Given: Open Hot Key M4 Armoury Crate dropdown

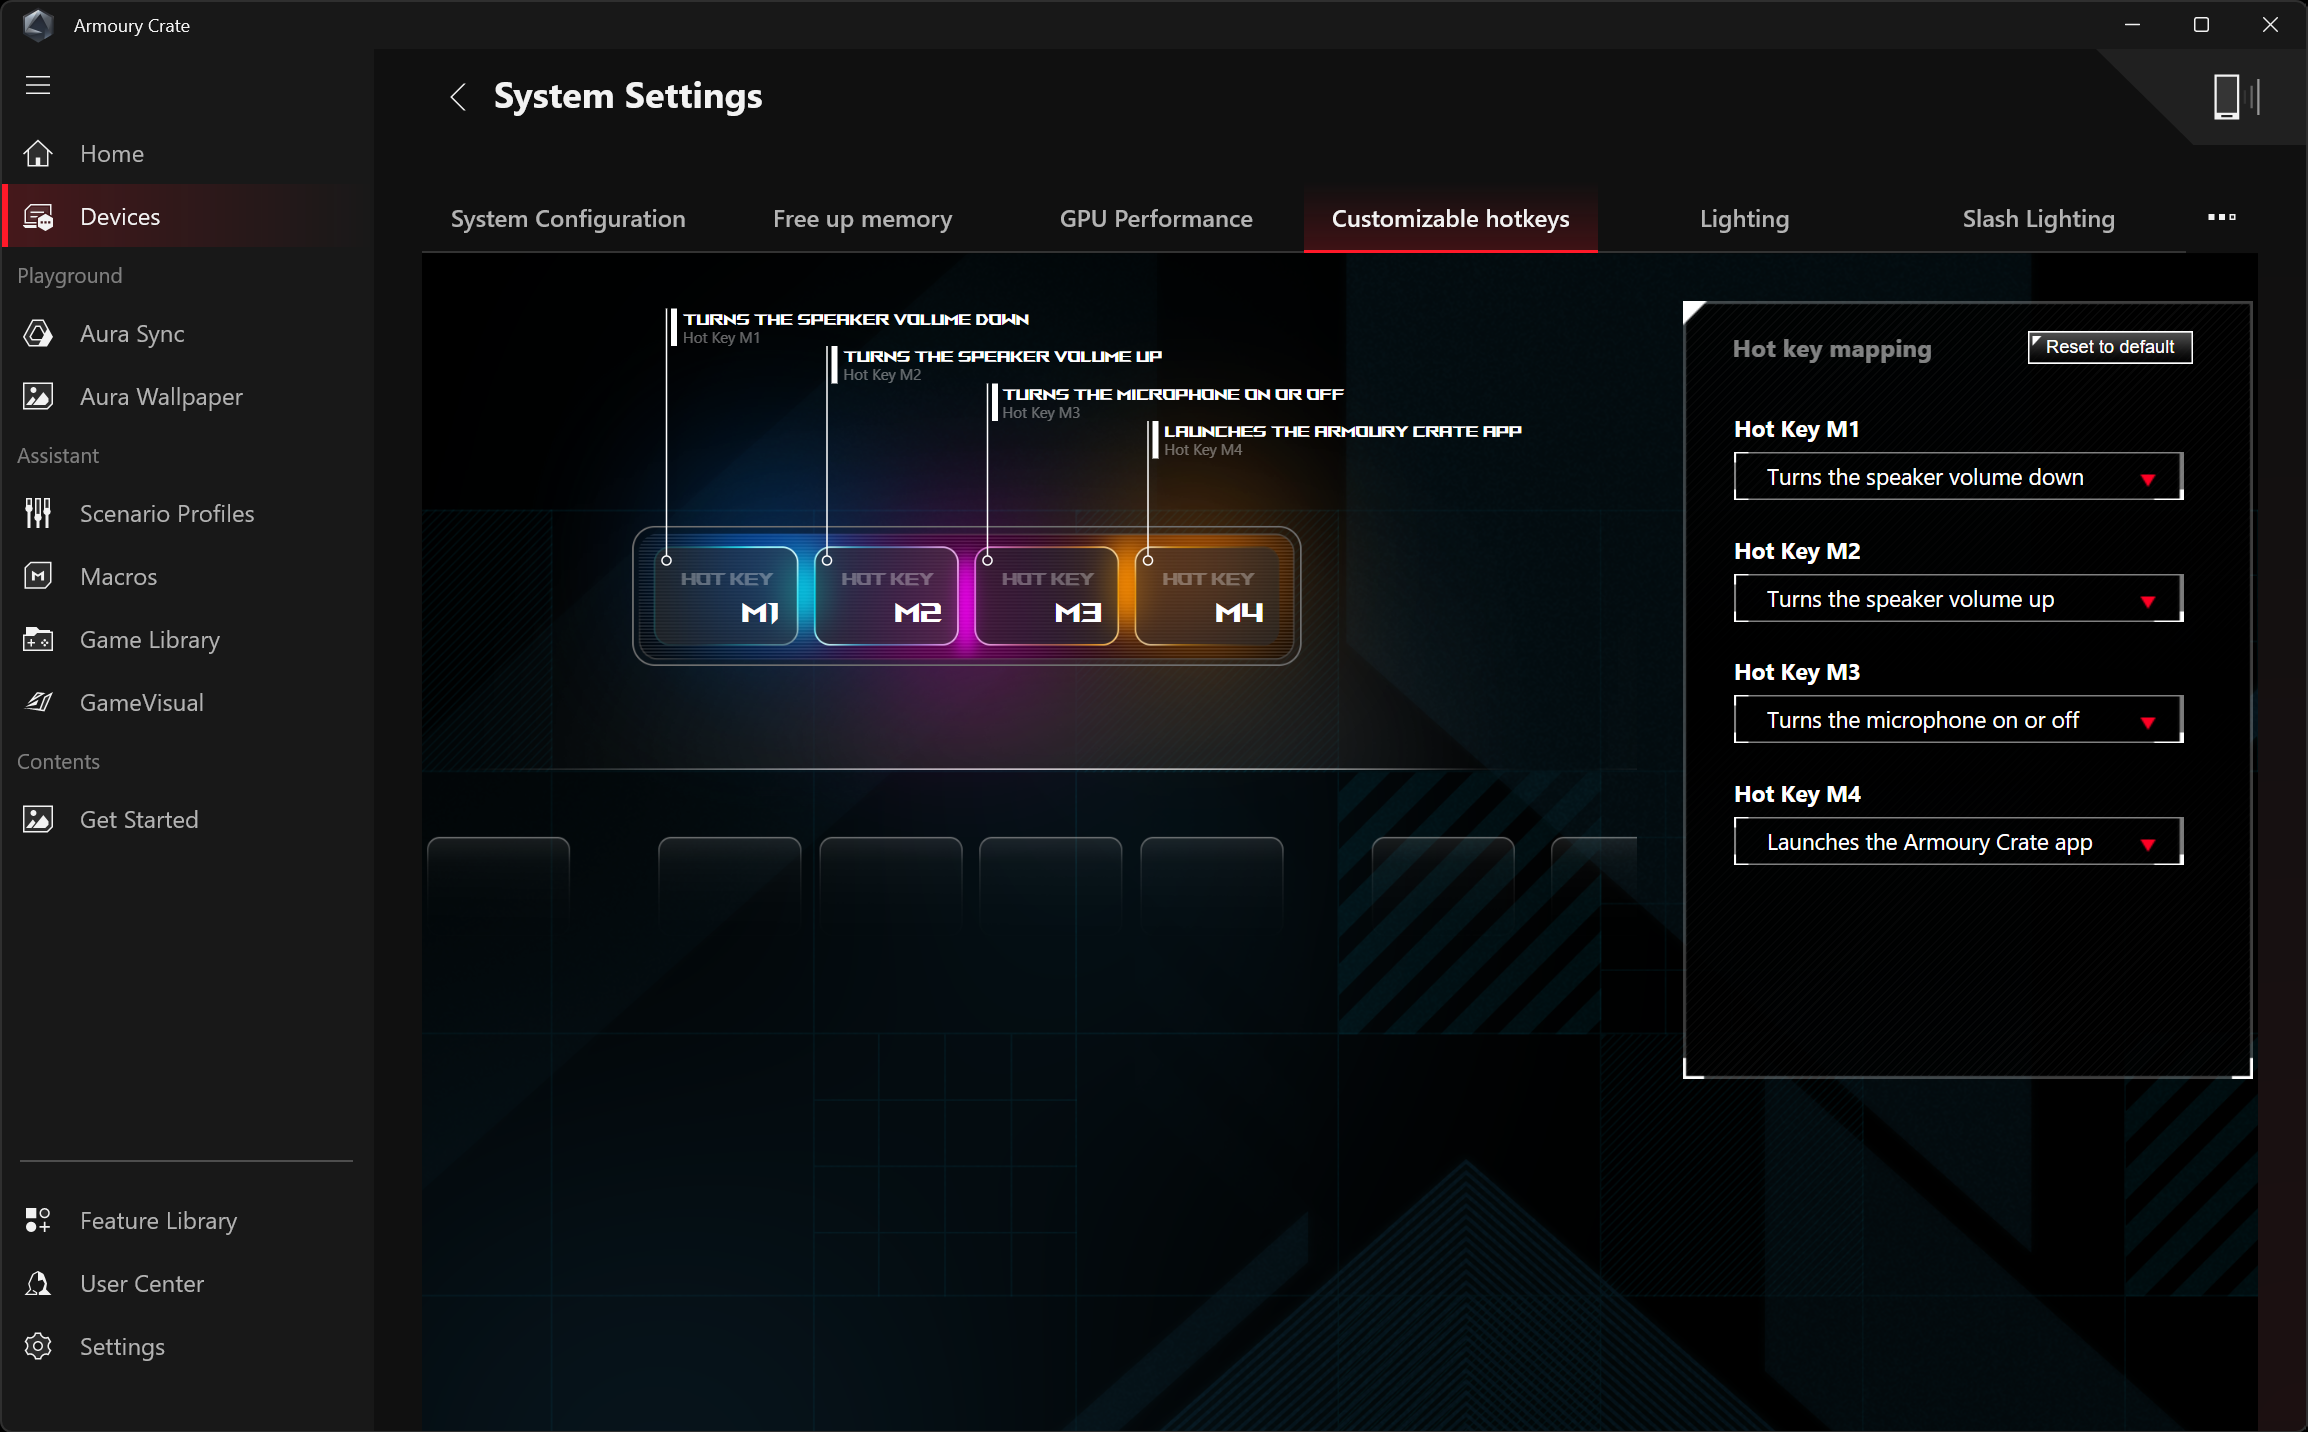Looking at the screenshot, I should (x=1957, y=842).
